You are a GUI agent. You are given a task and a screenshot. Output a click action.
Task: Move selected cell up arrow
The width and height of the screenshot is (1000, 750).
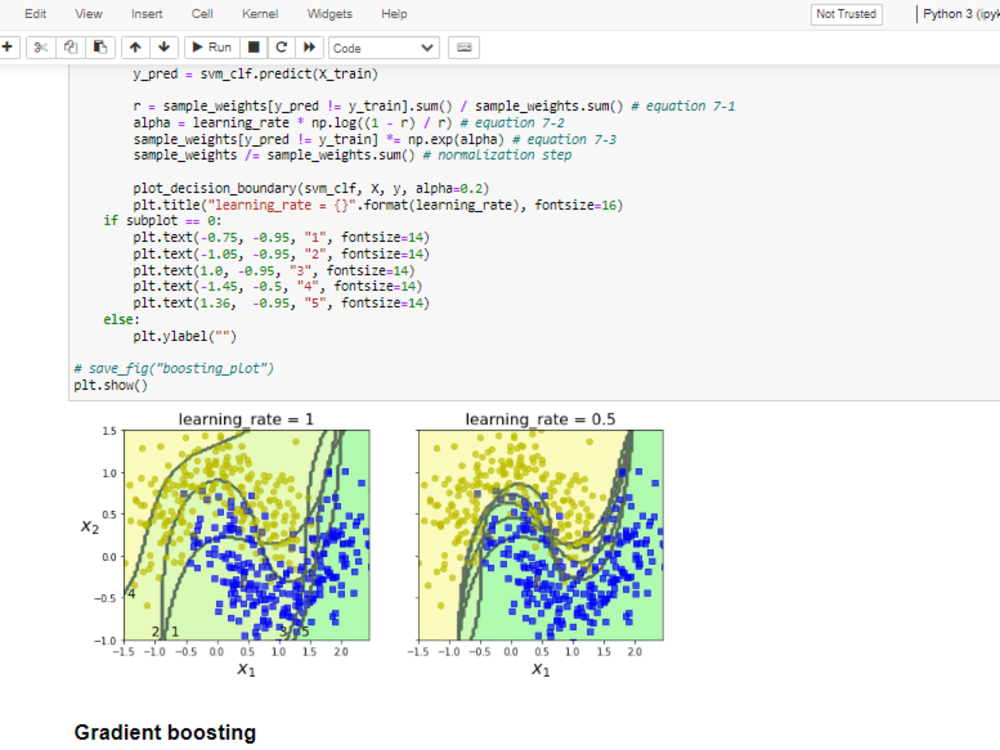point(135,47)
